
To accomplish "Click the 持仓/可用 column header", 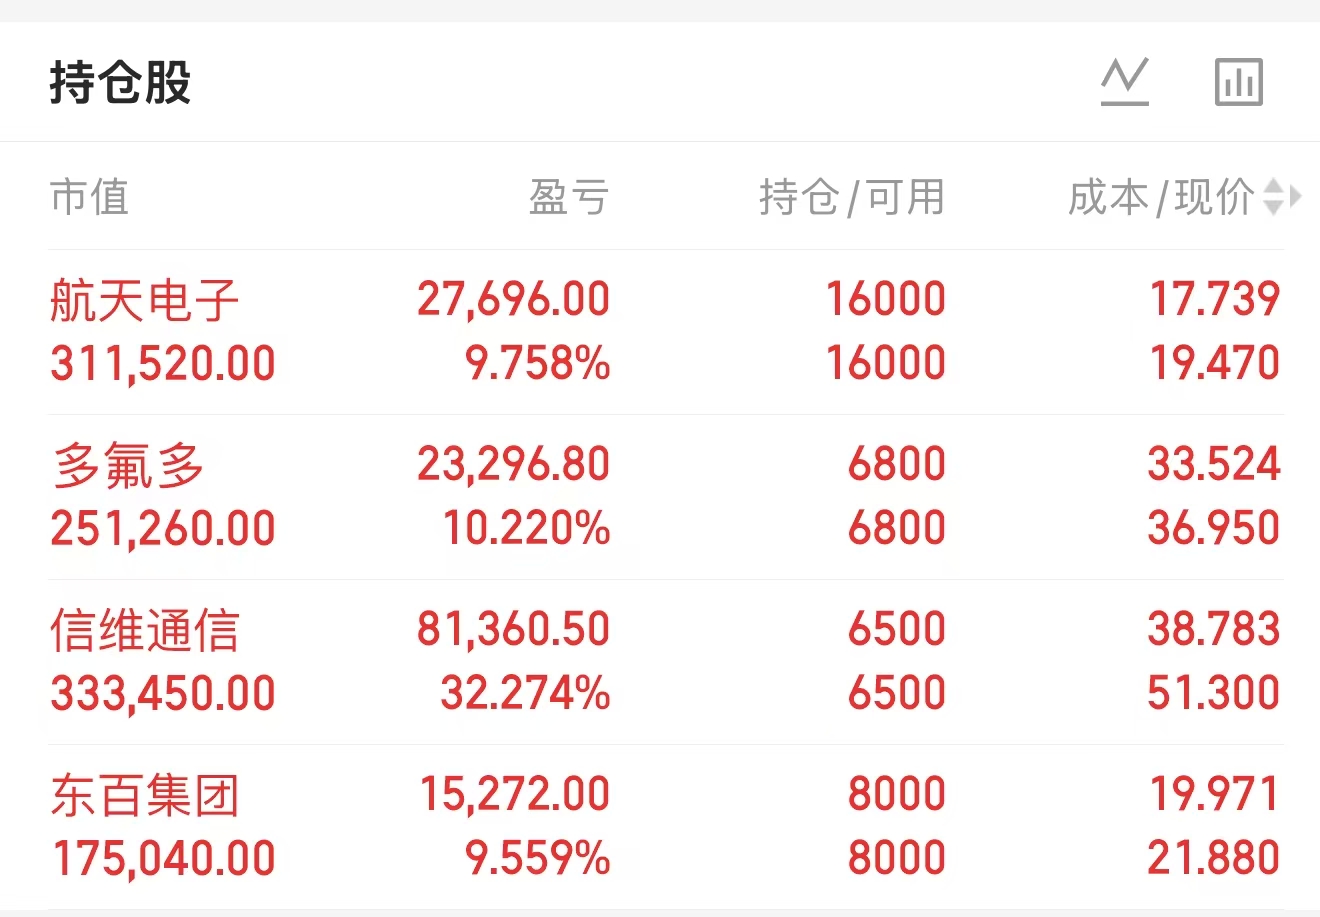I will [851, 197].
